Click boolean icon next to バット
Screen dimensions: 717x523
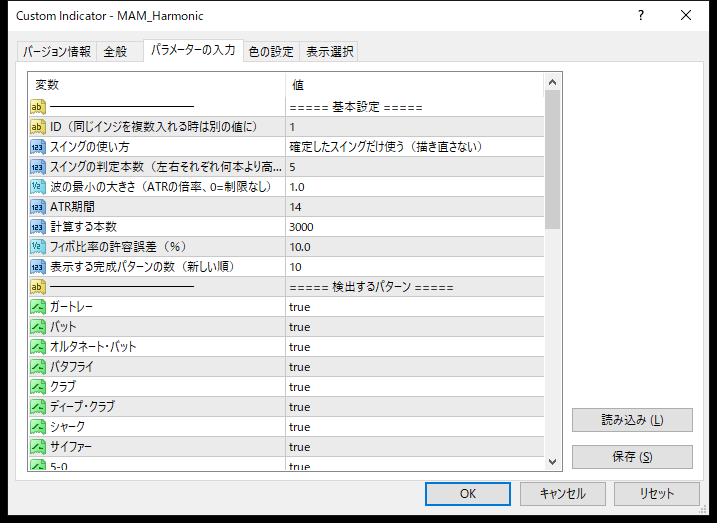click(38, 326)
